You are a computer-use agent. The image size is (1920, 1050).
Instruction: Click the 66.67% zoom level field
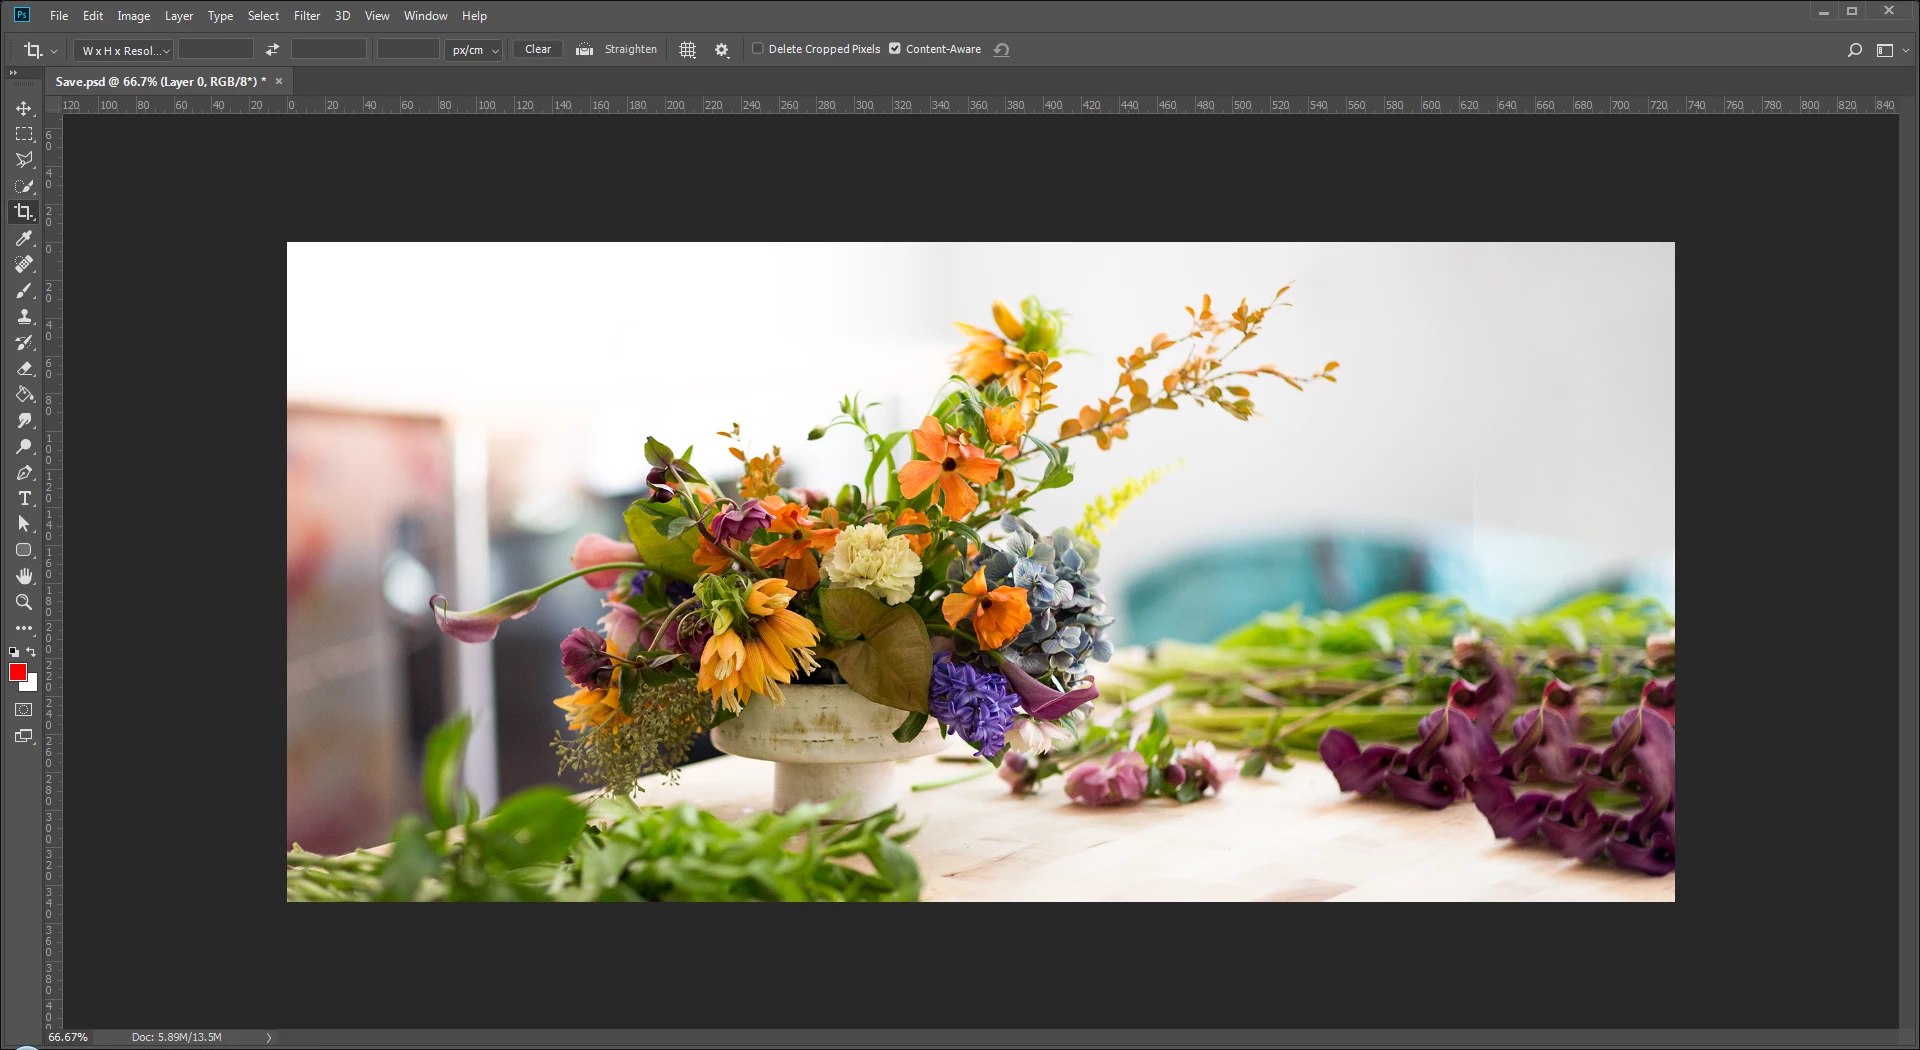click(68, 1038)
